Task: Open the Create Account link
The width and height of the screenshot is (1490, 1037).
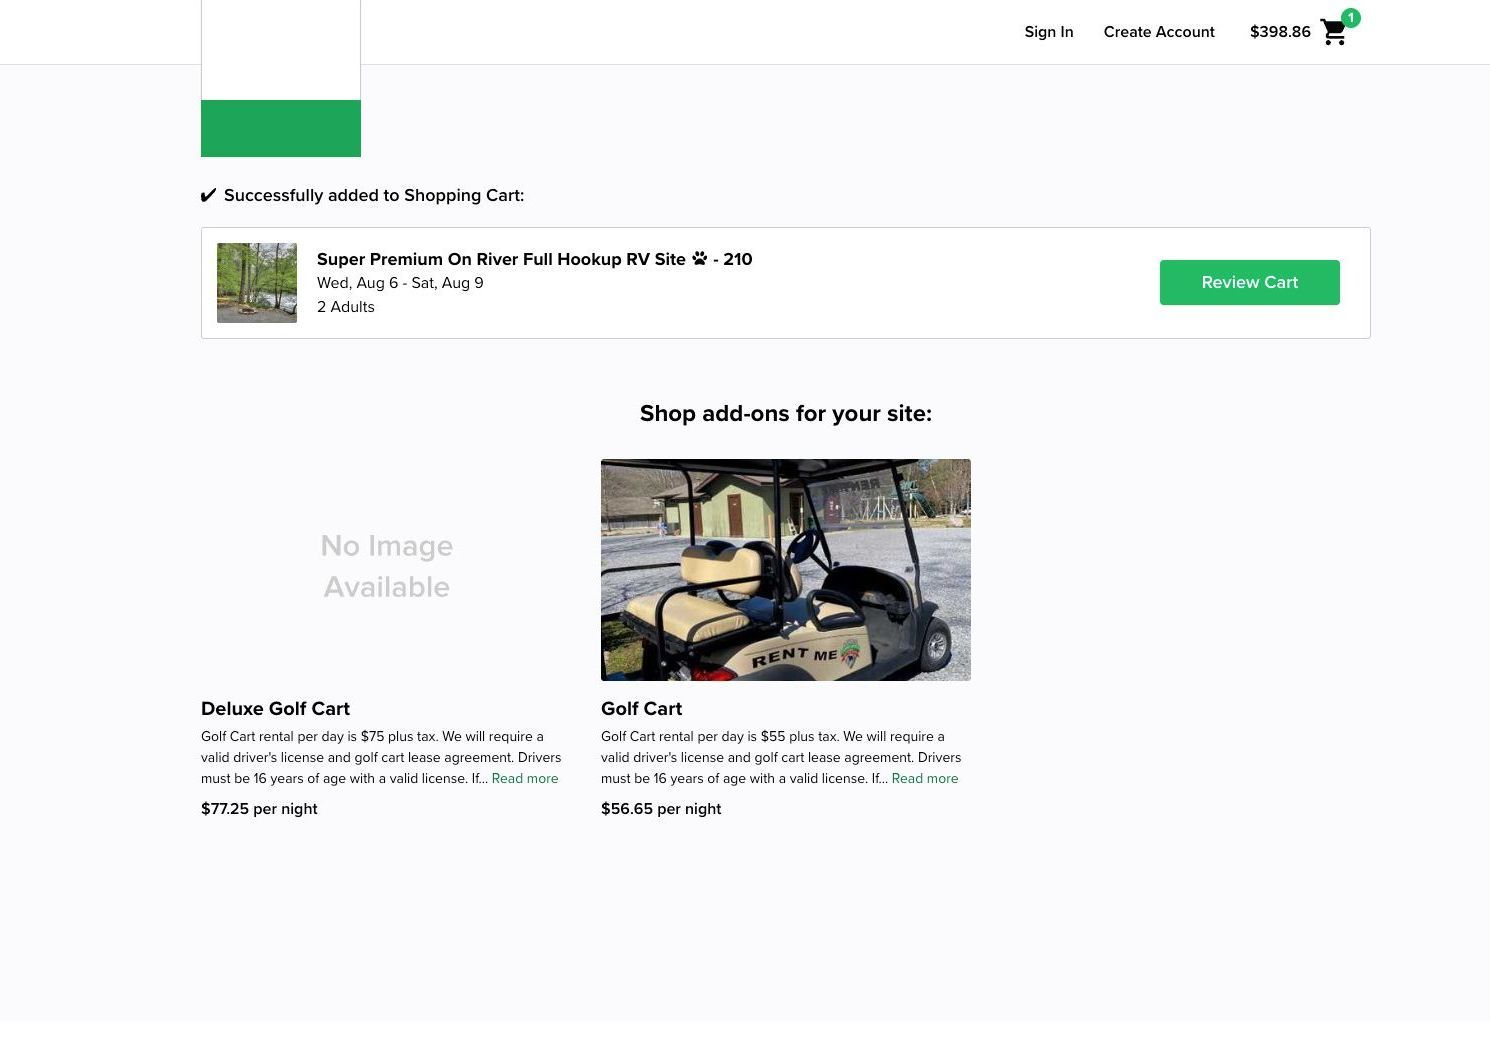Action: point(1159,32)
